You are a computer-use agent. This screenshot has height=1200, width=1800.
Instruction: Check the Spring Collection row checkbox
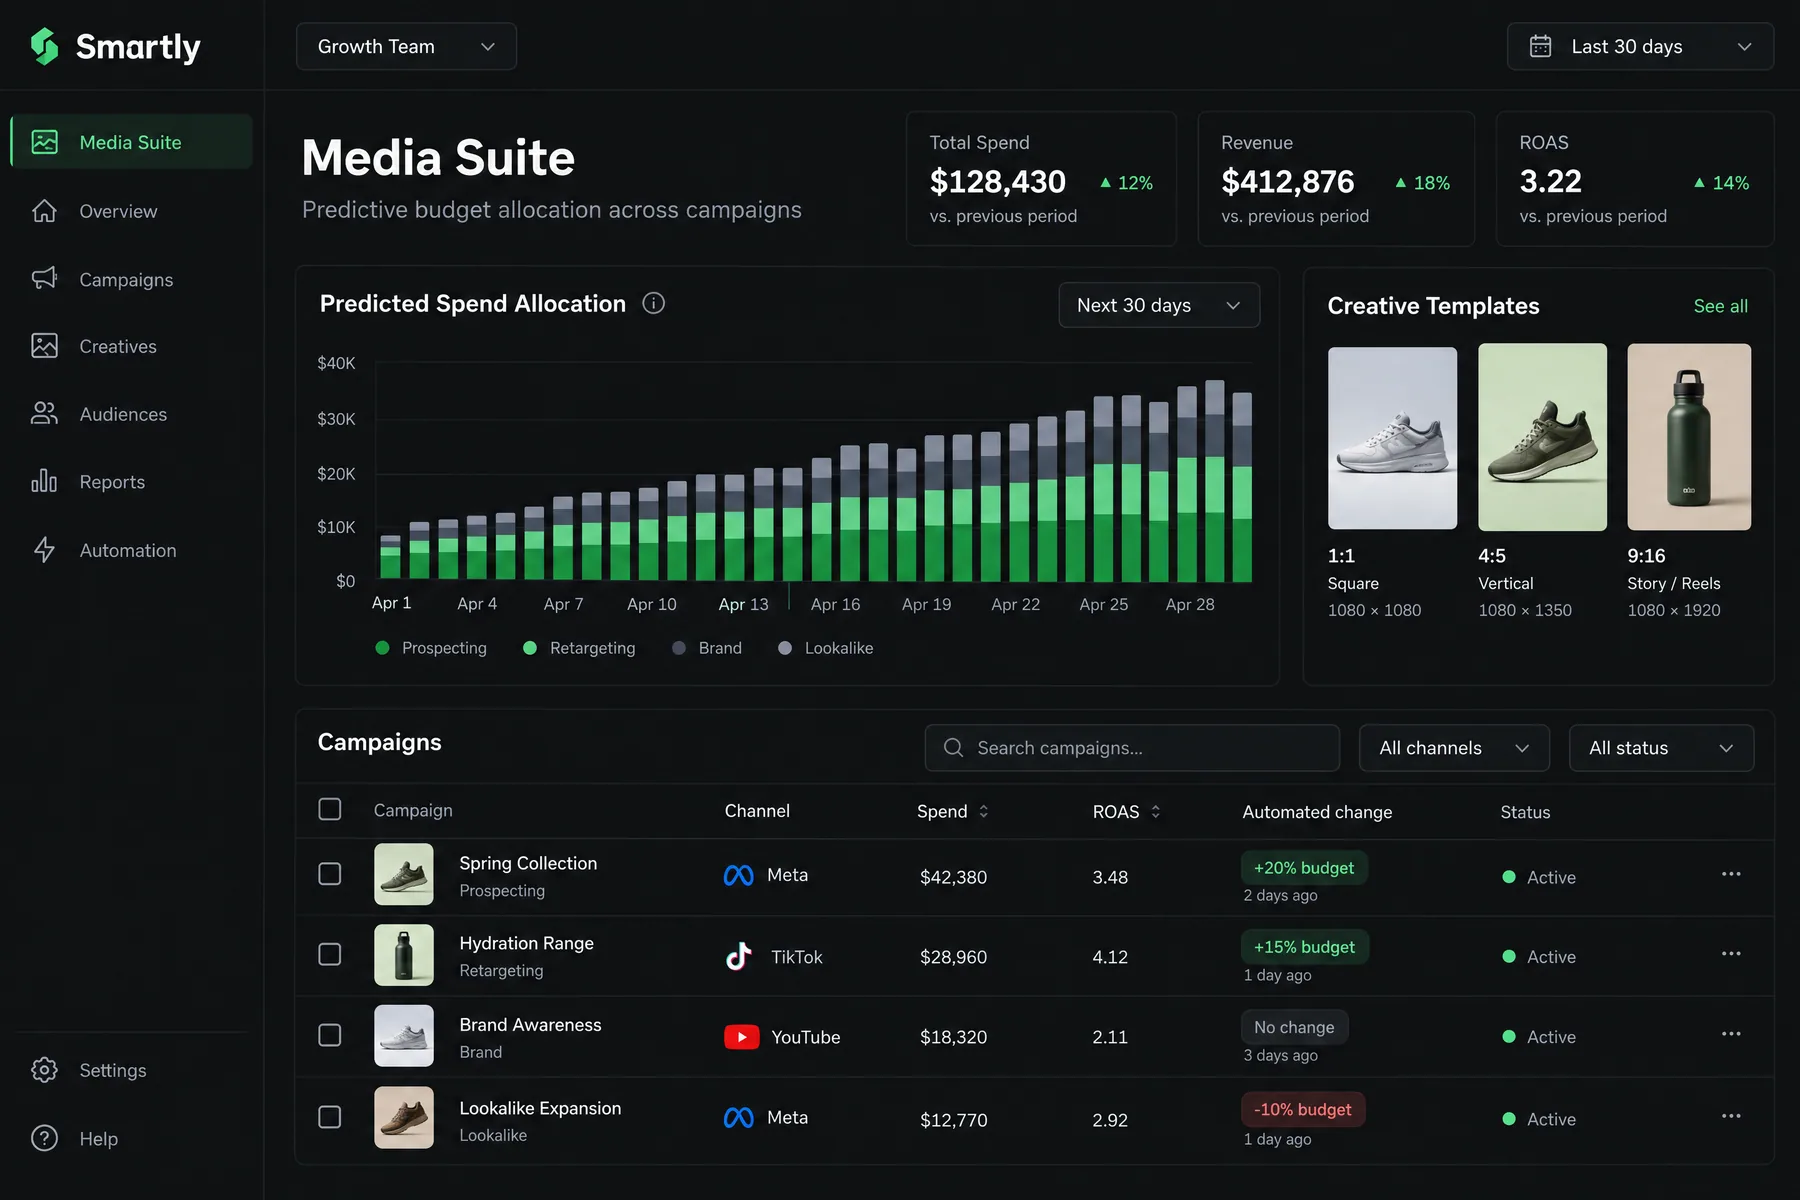click(x=329, y=874)
